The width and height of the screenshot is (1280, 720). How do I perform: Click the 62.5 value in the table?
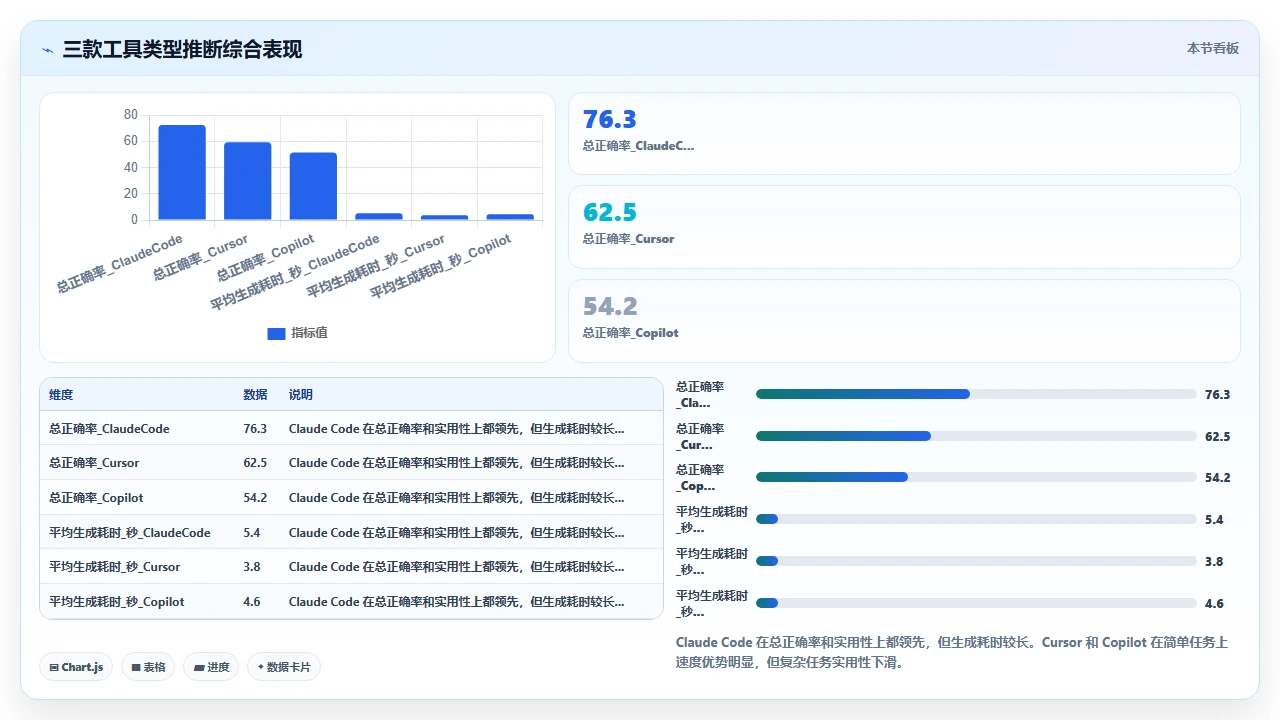coord(255,463)
